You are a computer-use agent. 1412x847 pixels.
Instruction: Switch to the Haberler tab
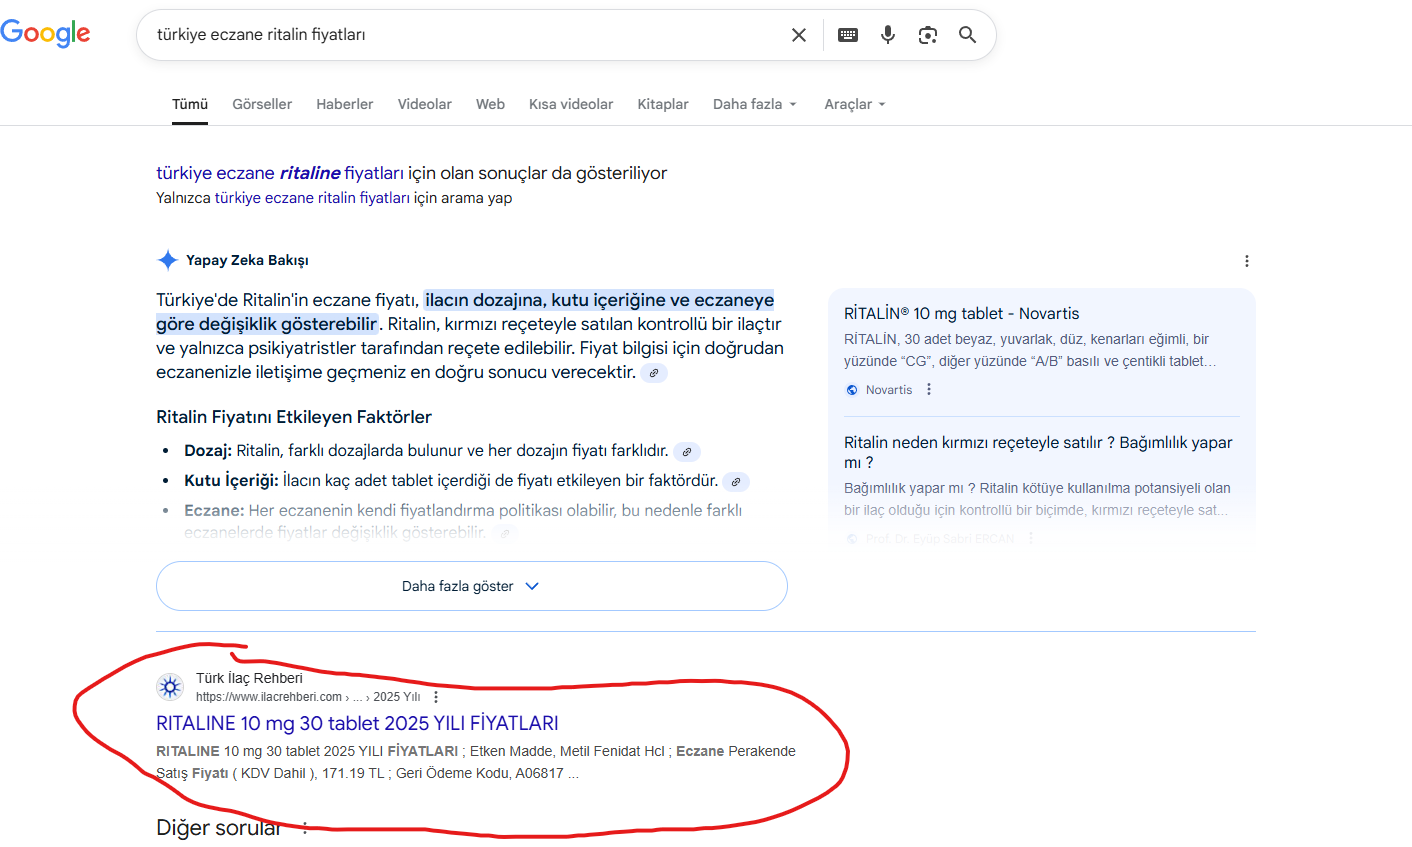coord(345,104)
